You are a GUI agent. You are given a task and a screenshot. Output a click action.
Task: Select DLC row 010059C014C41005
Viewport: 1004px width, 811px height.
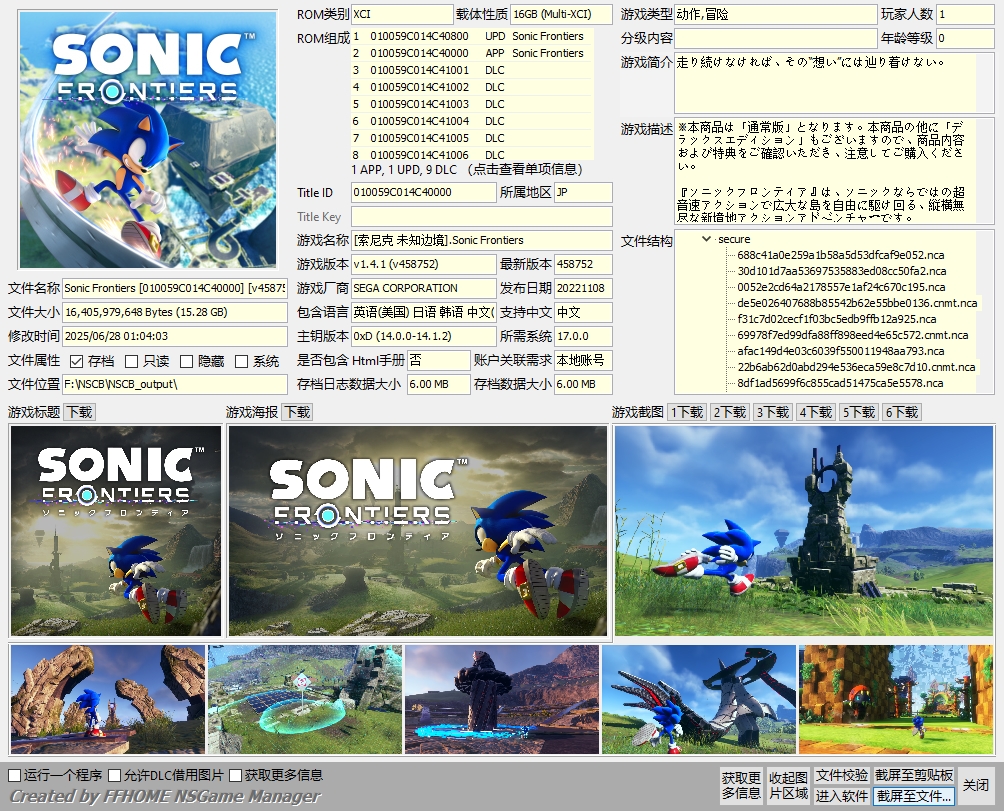472,138
